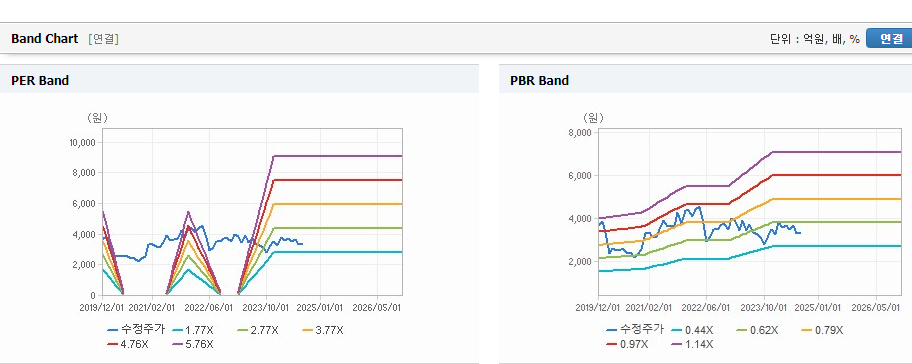Toggle the 0.44X legend series
The width and height of the screenshot is (912, 364).
692,330
